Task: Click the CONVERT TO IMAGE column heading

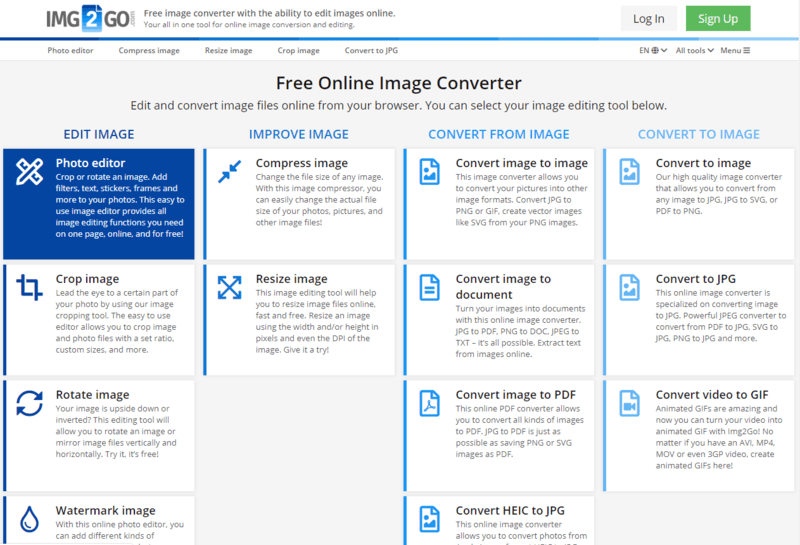Action: pyautogui.click(x=698, y=134)
